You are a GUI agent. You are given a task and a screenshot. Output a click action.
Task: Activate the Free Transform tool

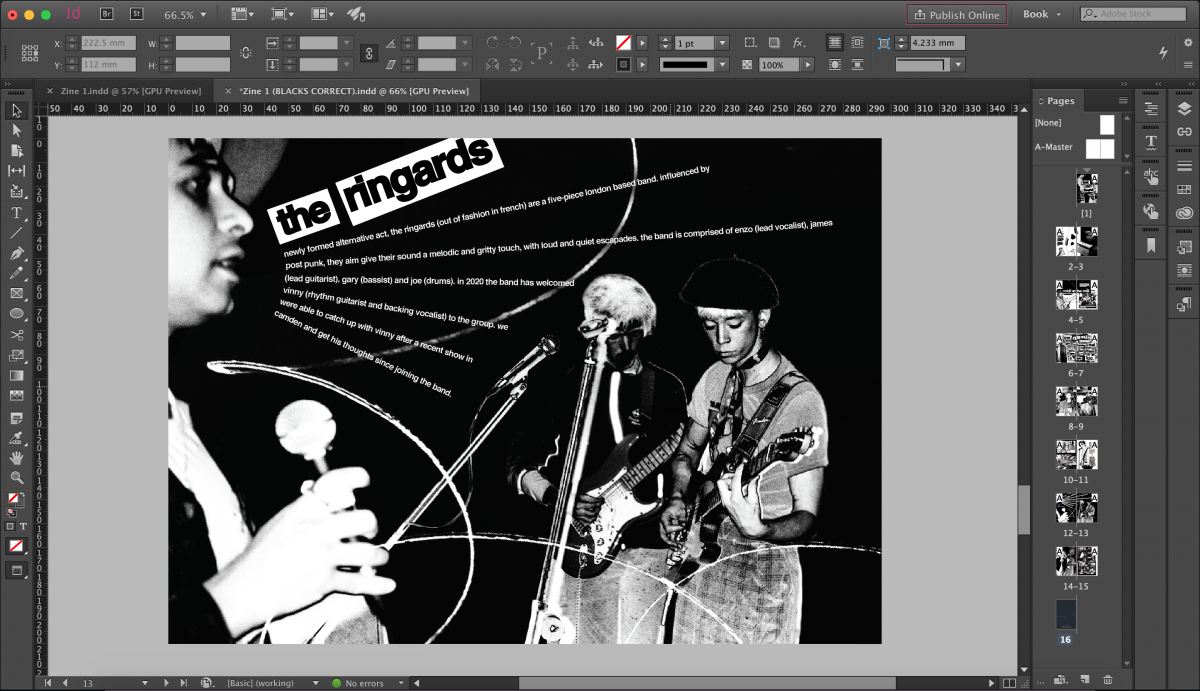pos(17,355)
